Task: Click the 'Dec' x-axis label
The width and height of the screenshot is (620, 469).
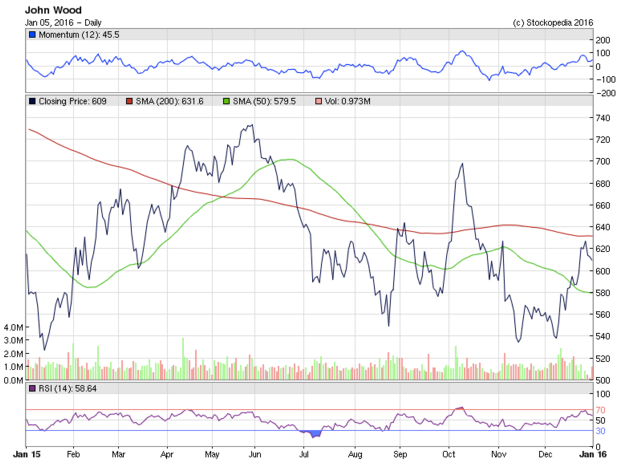Action: 545,454
